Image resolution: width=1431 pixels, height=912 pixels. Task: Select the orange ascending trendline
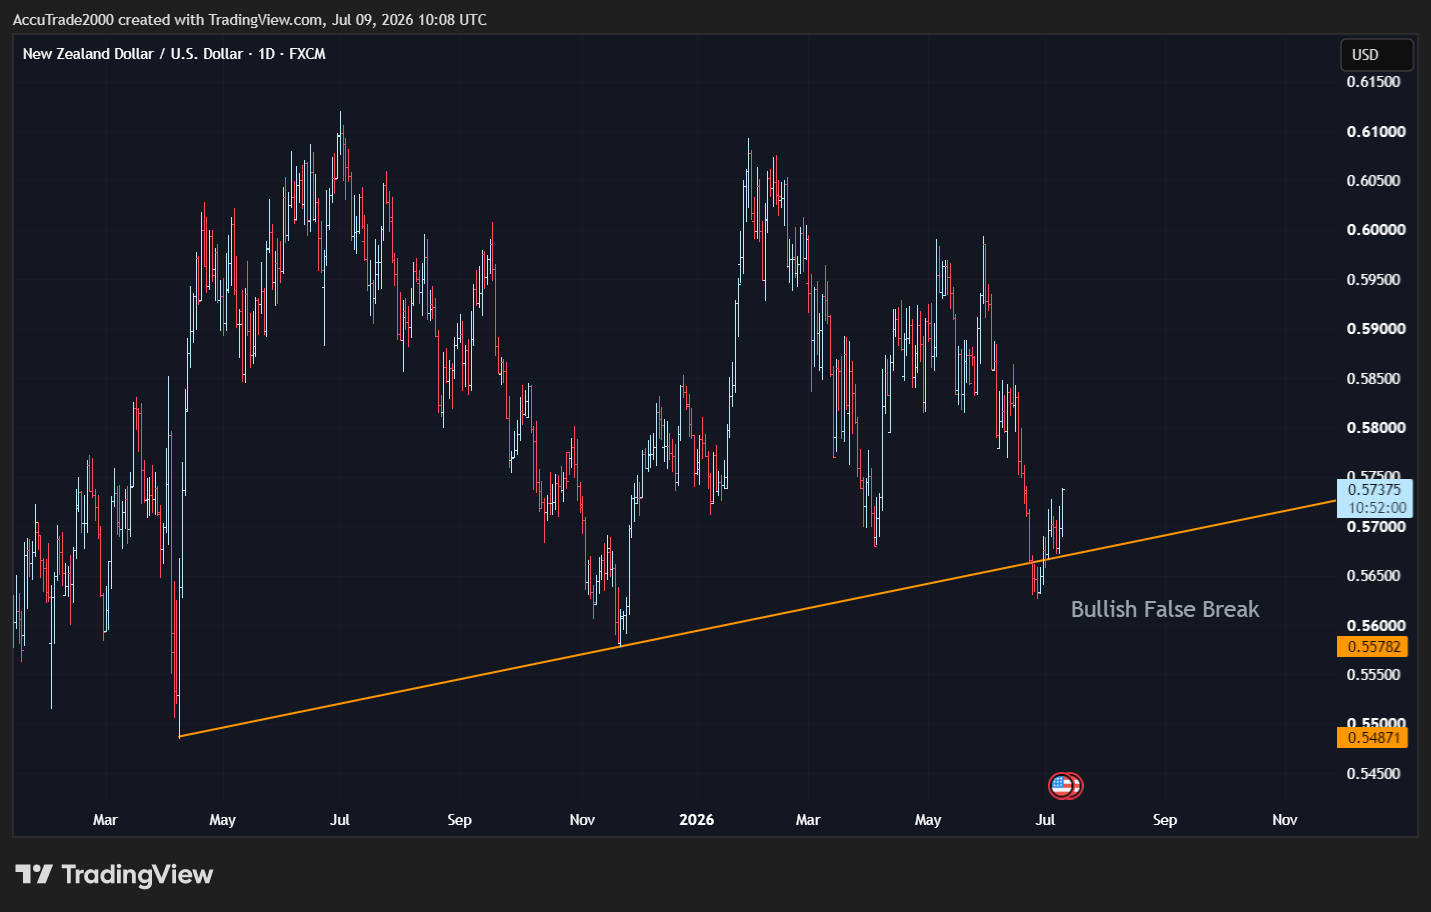tap(757, 619)
